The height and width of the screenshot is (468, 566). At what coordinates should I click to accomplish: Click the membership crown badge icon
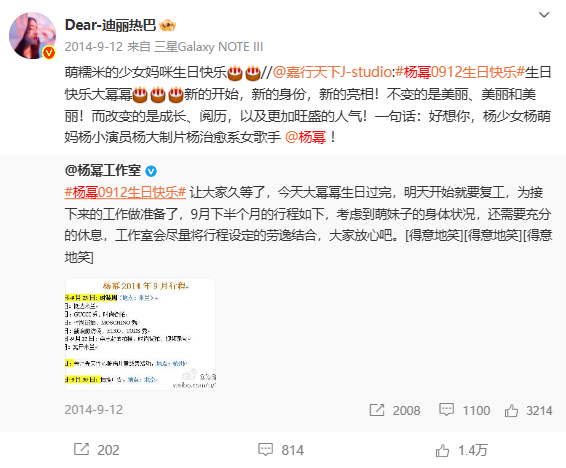tap(167, 25)
